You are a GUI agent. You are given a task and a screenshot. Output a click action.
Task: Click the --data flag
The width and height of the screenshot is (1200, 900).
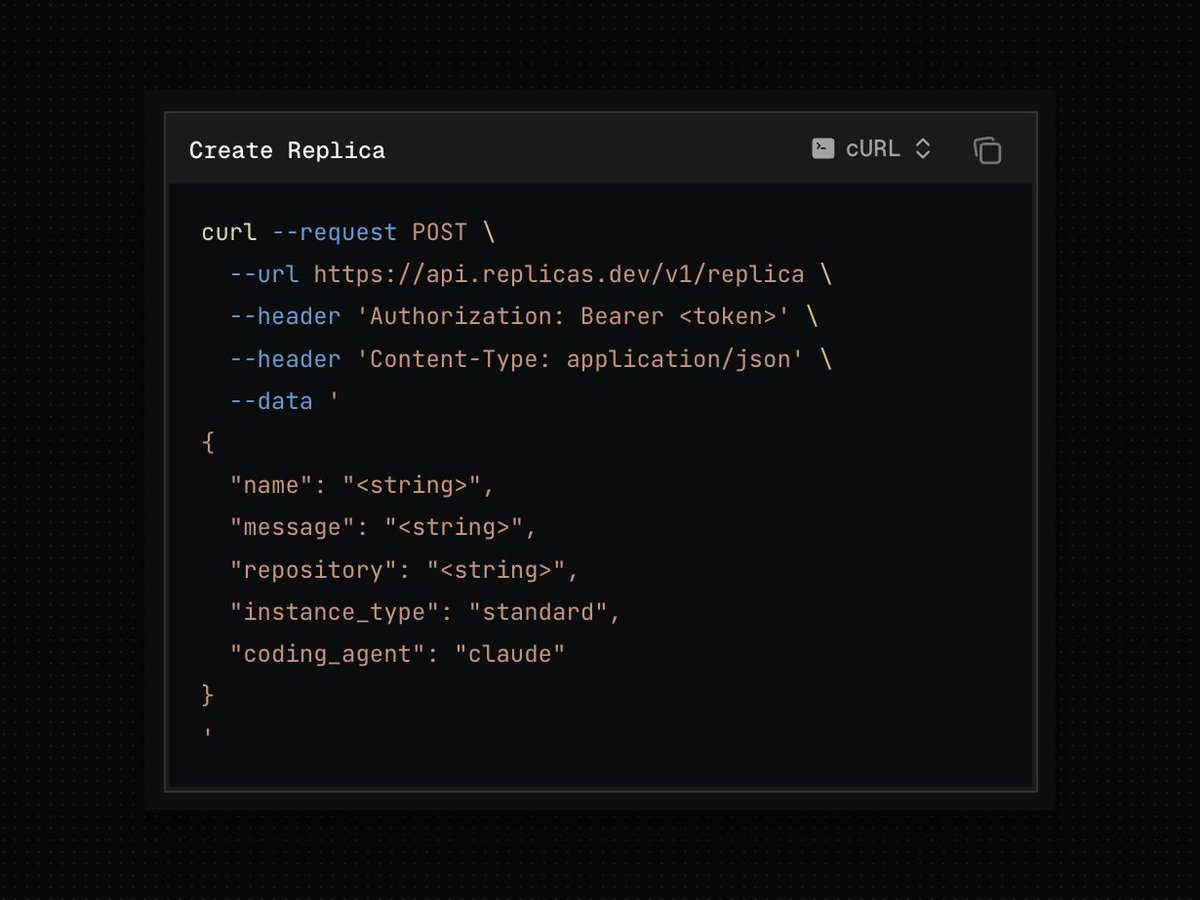(272, 401)
